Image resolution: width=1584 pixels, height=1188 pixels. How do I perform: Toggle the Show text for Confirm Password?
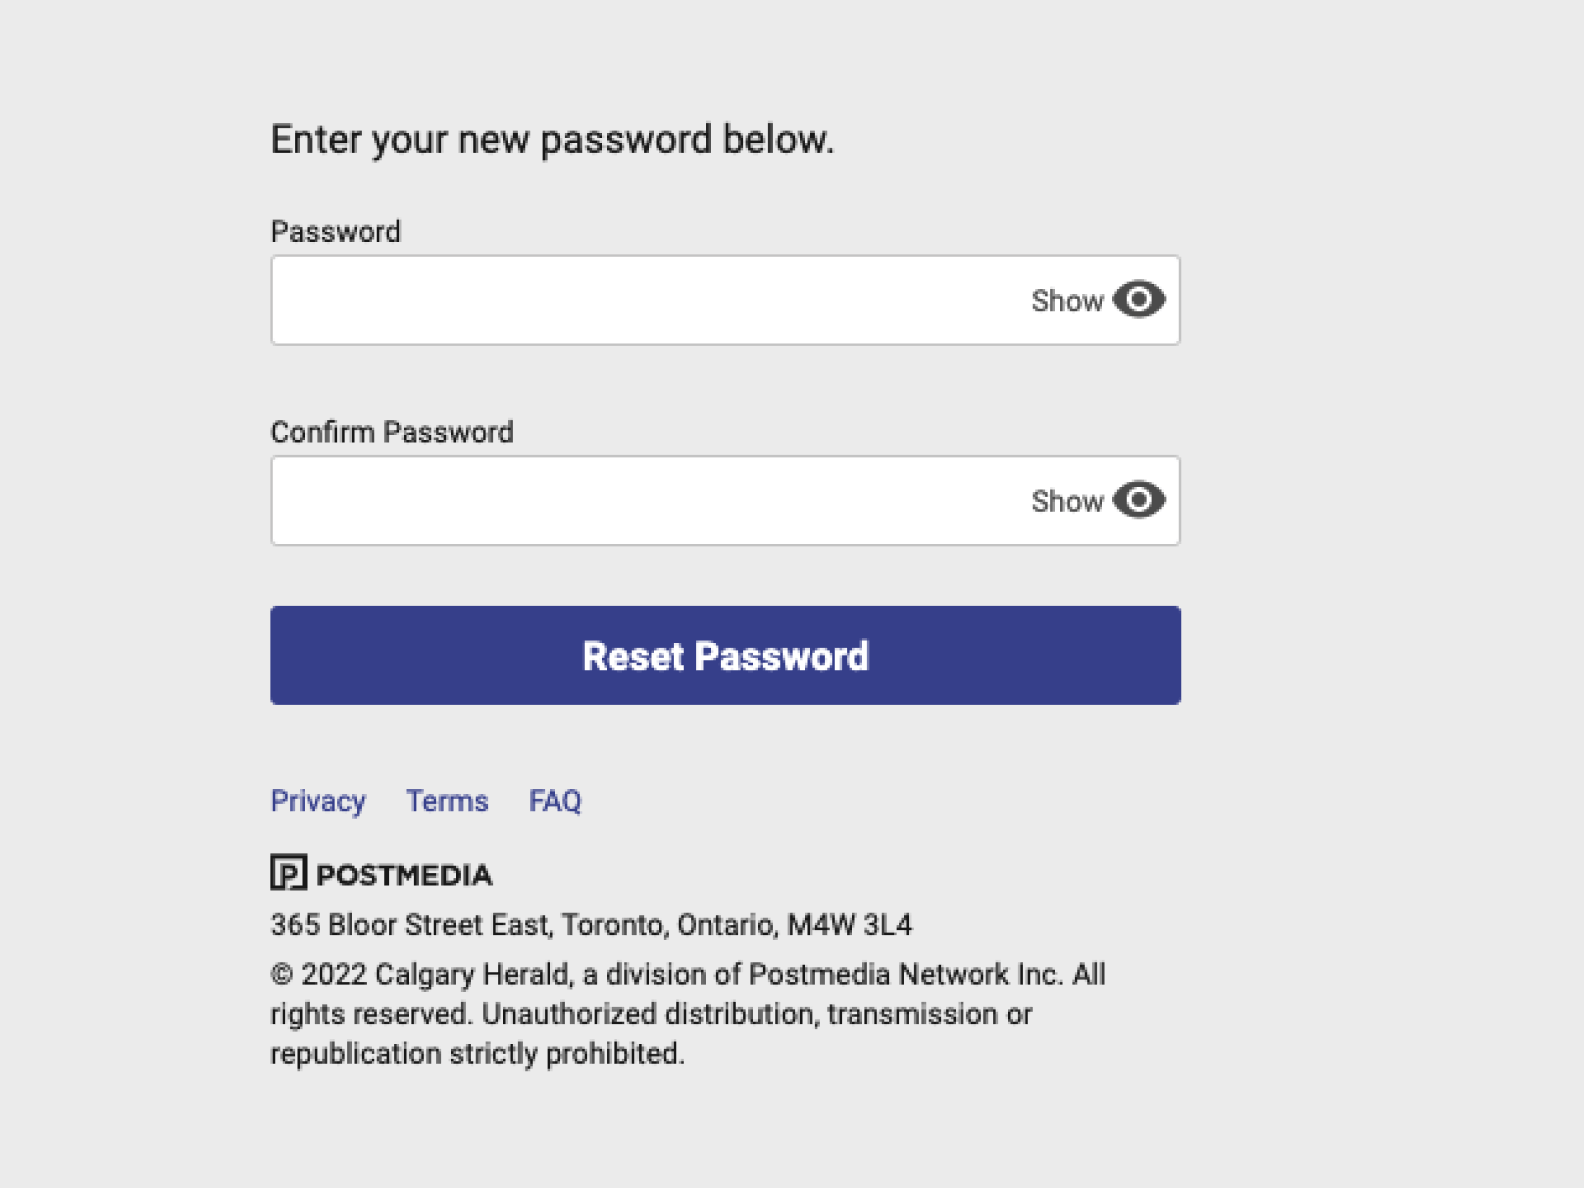click(x=1066, y=501)
